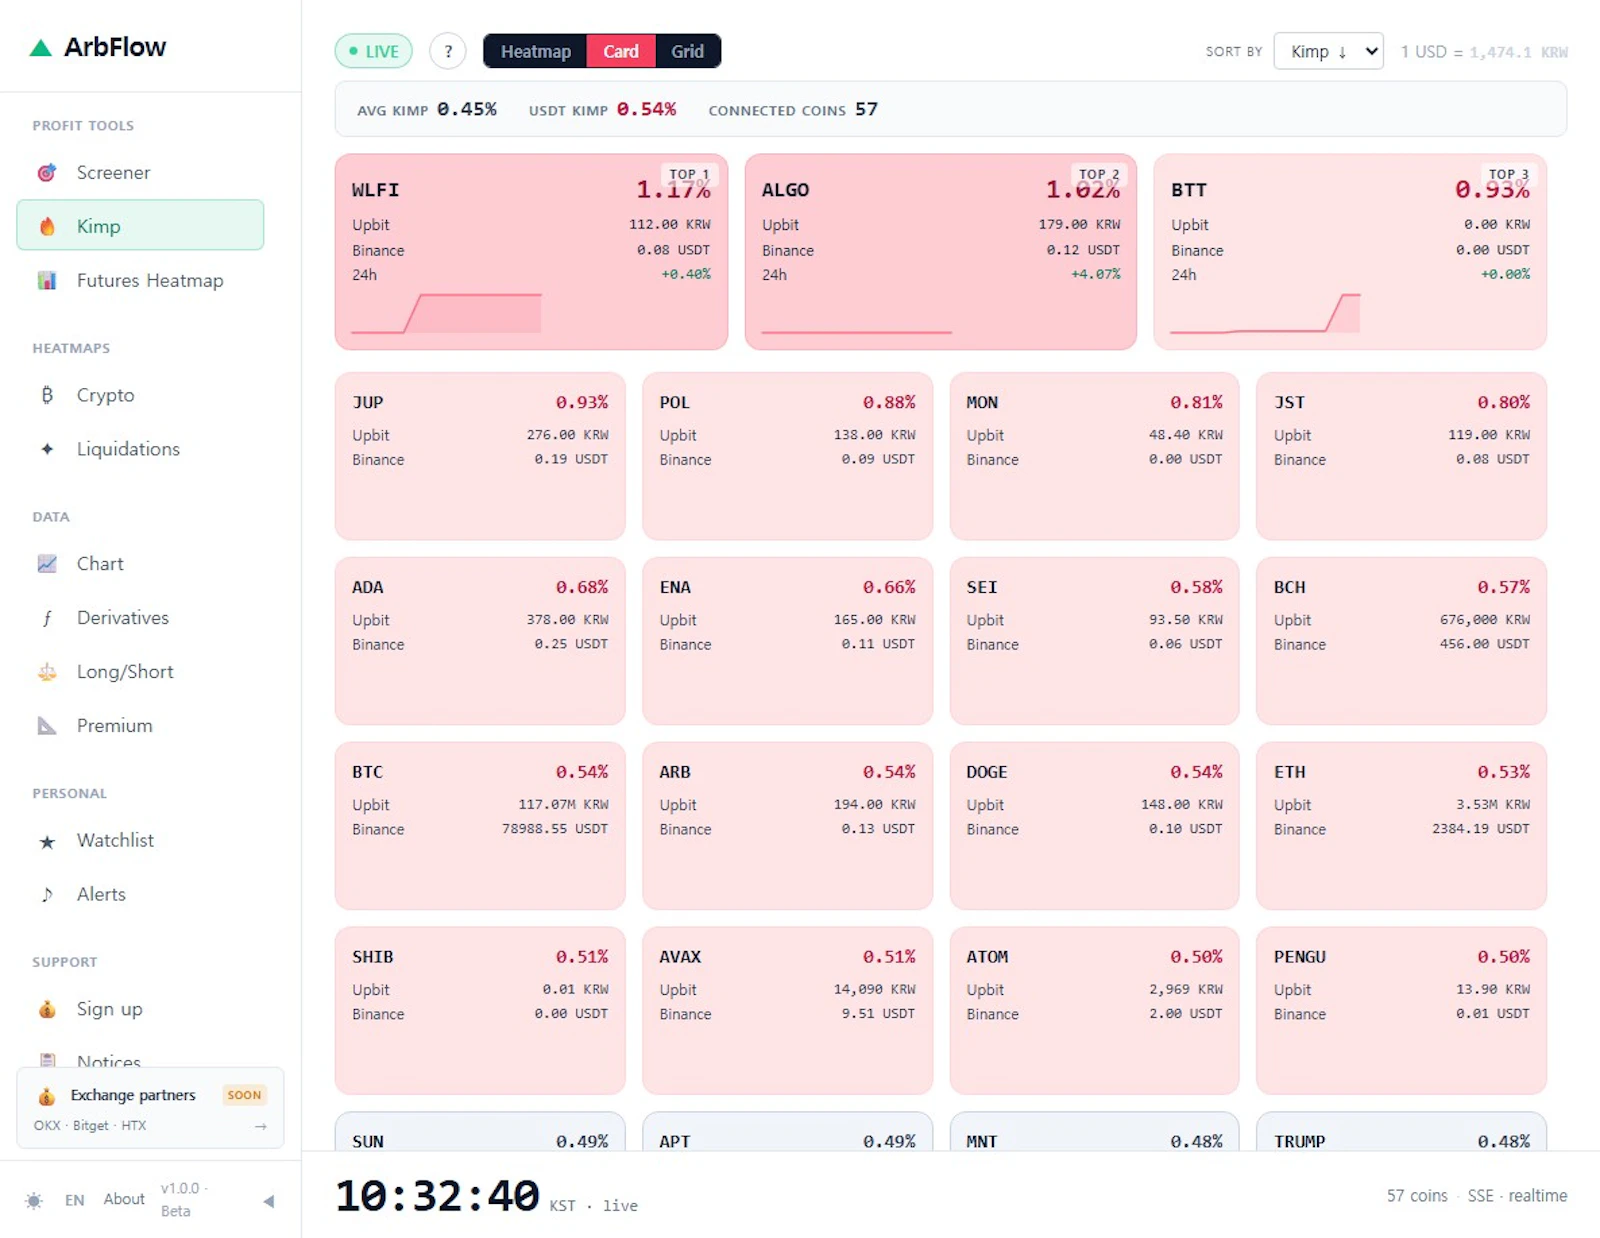Click the Premium triangle ruler icon
1600x1238 pixels.
[47, 726]
